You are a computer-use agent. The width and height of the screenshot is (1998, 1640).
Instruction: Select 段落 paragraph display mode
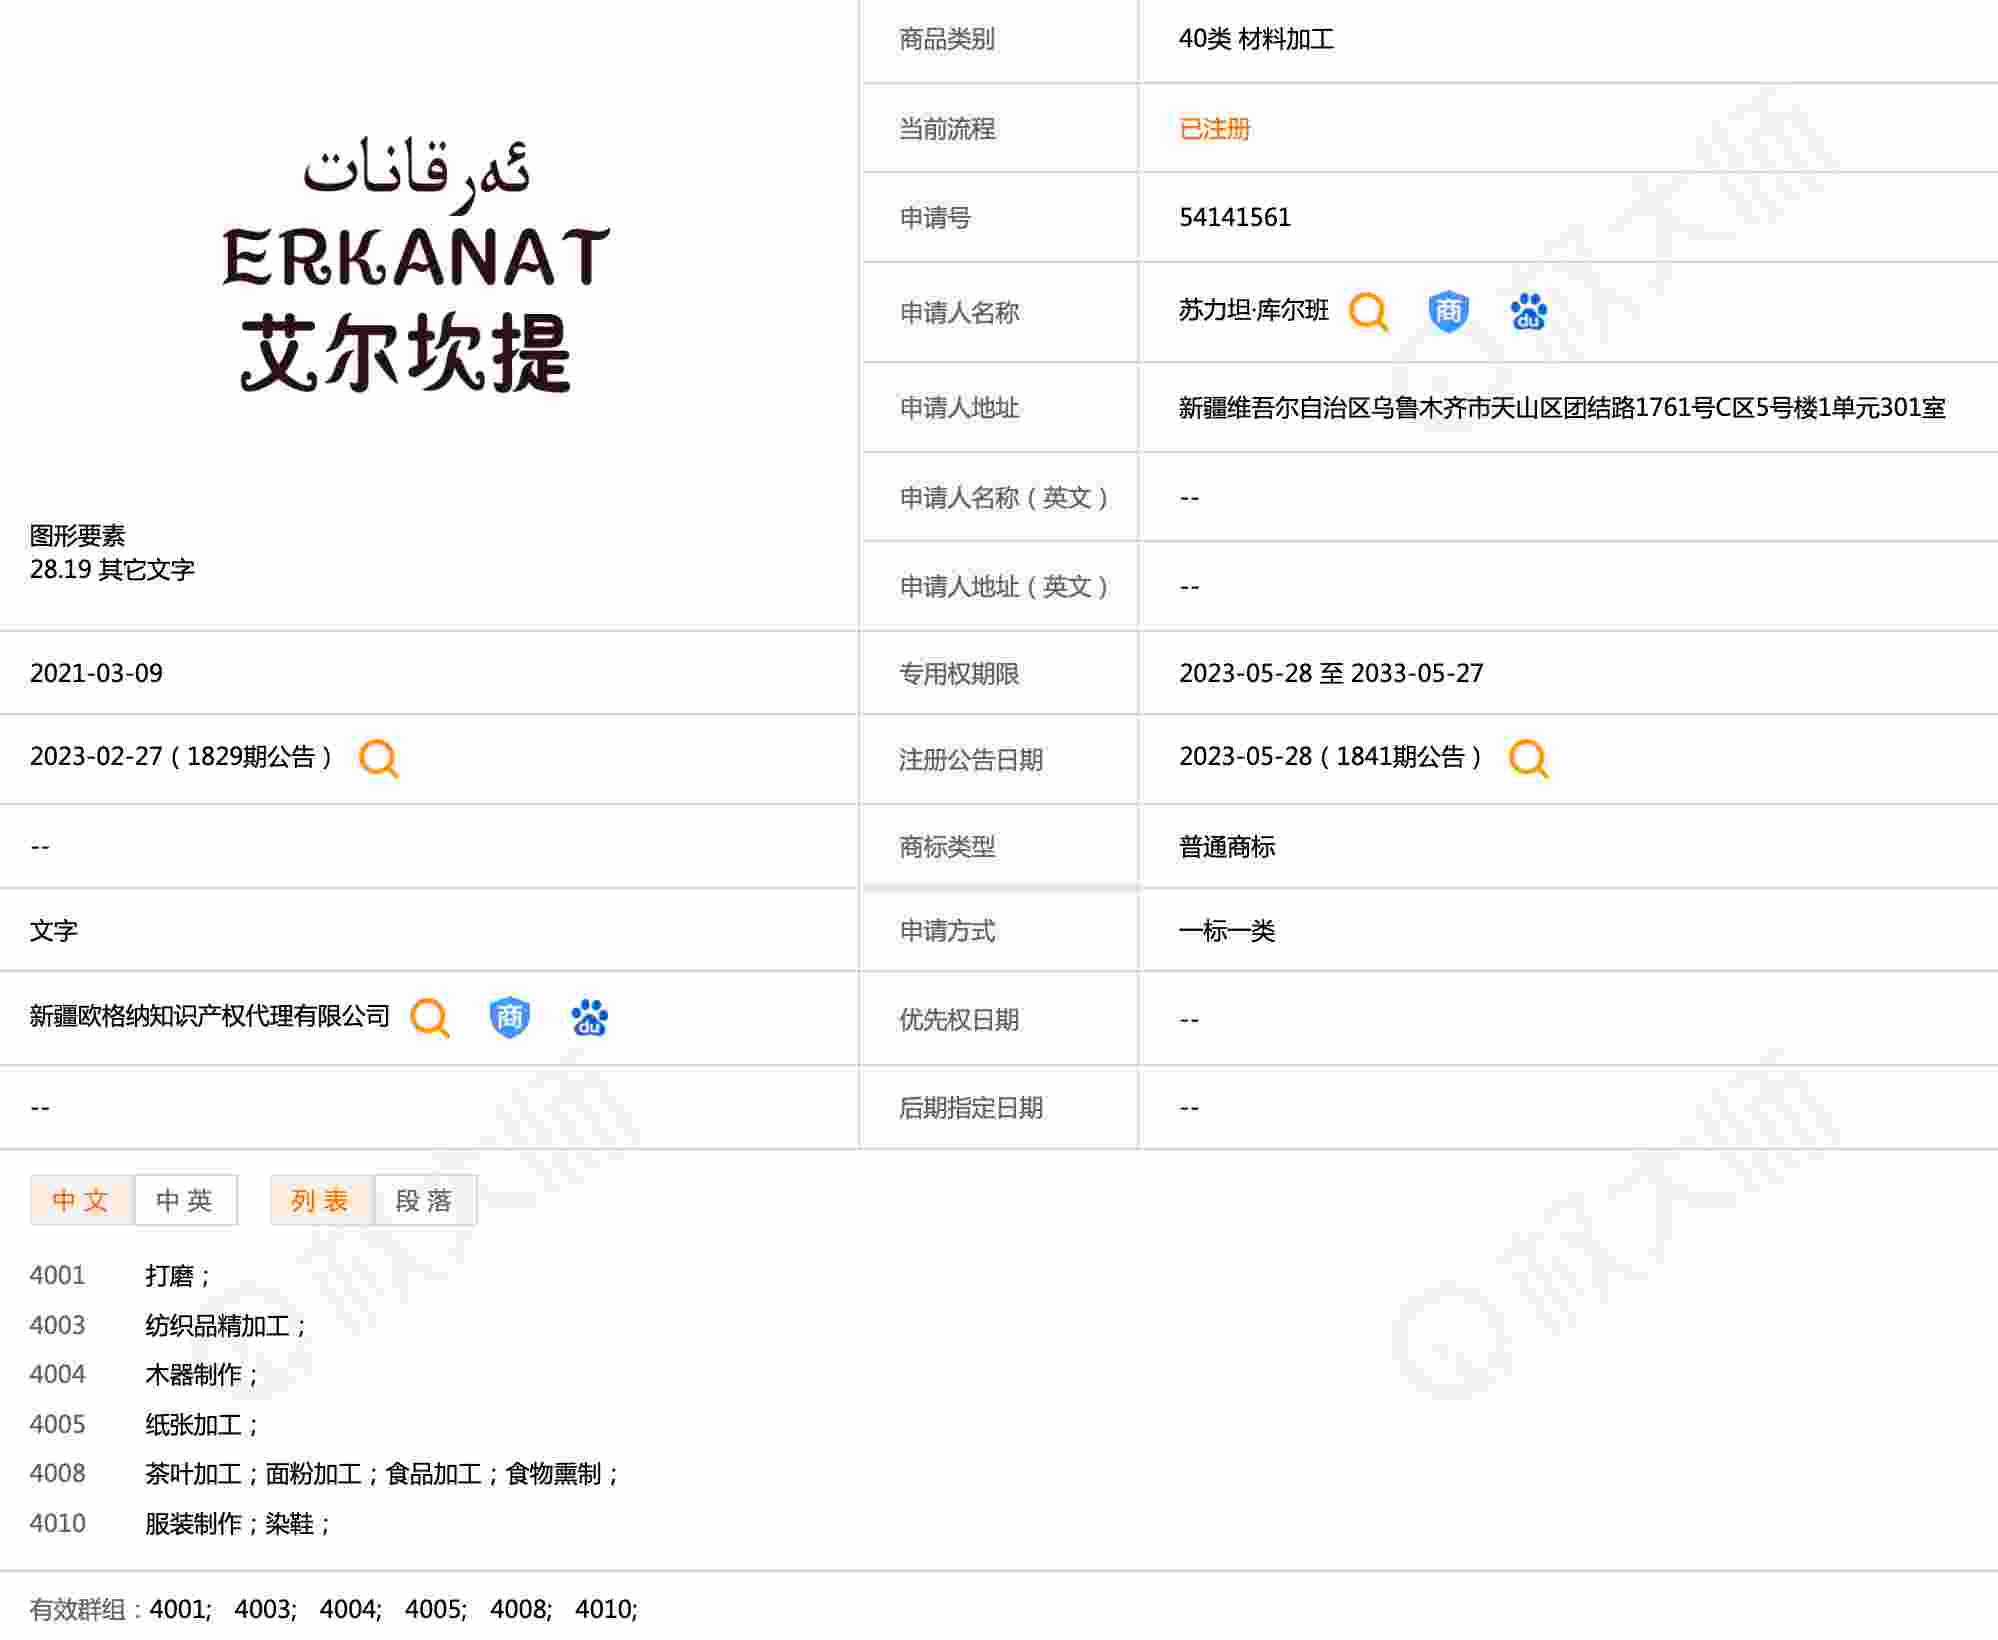click(425, 1200)
